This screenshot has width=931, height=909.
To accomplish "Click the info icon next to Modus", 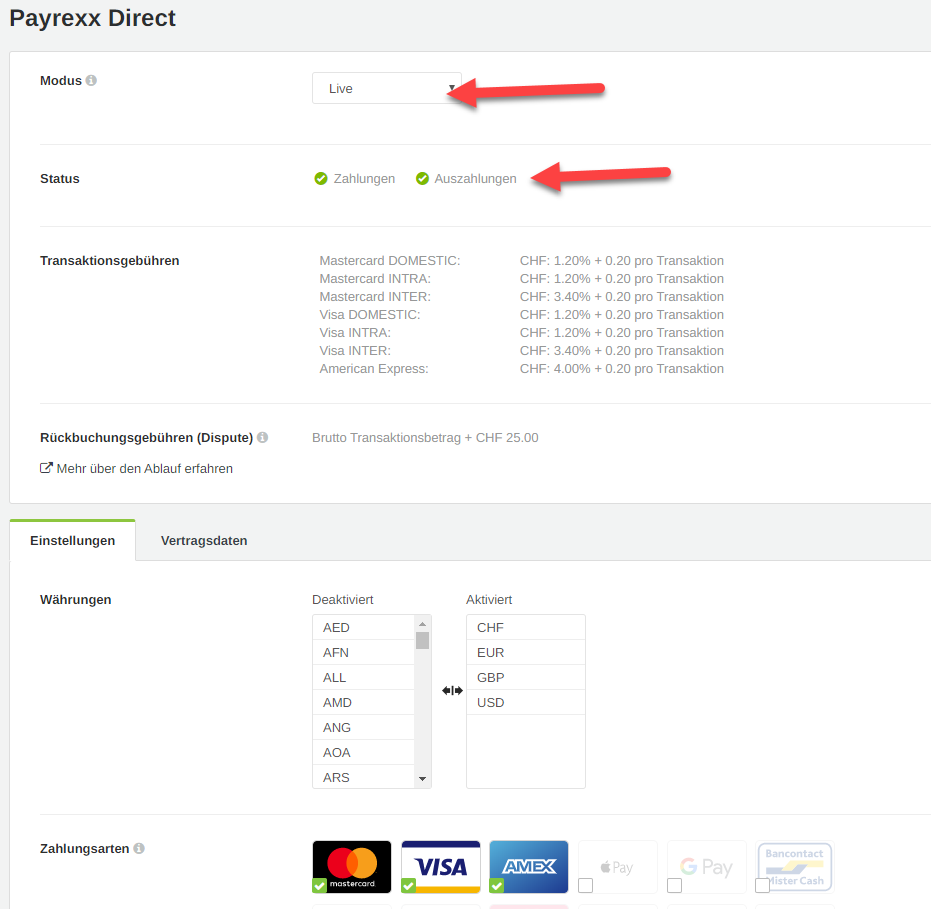I will point(92,81).
